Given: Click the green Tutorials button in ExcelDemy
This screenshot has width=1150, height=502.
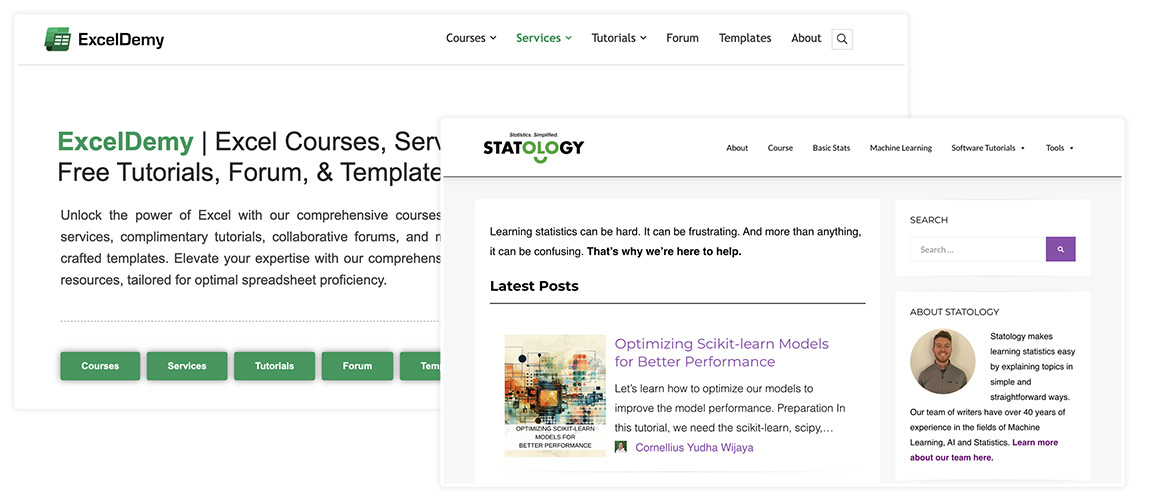Looking at the screenshot, I should [x=274, y=365].
